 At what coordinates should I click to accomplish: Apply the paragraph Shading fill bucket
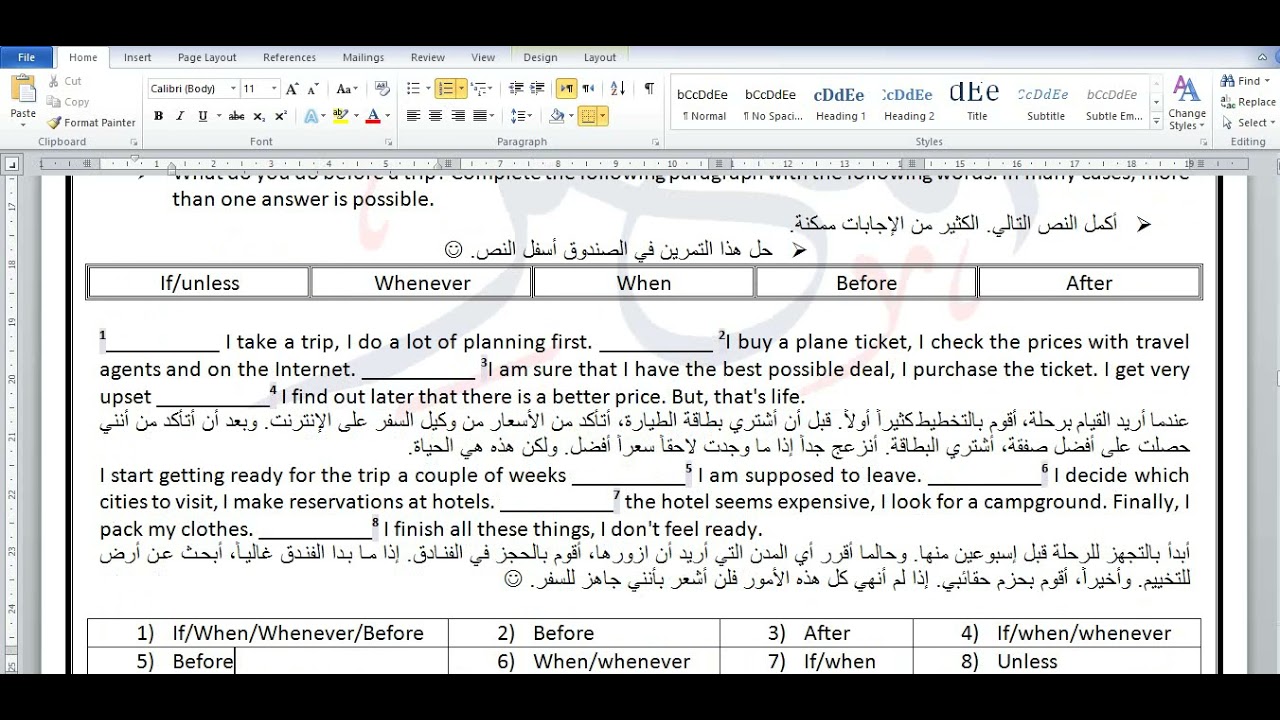point(557,116)
